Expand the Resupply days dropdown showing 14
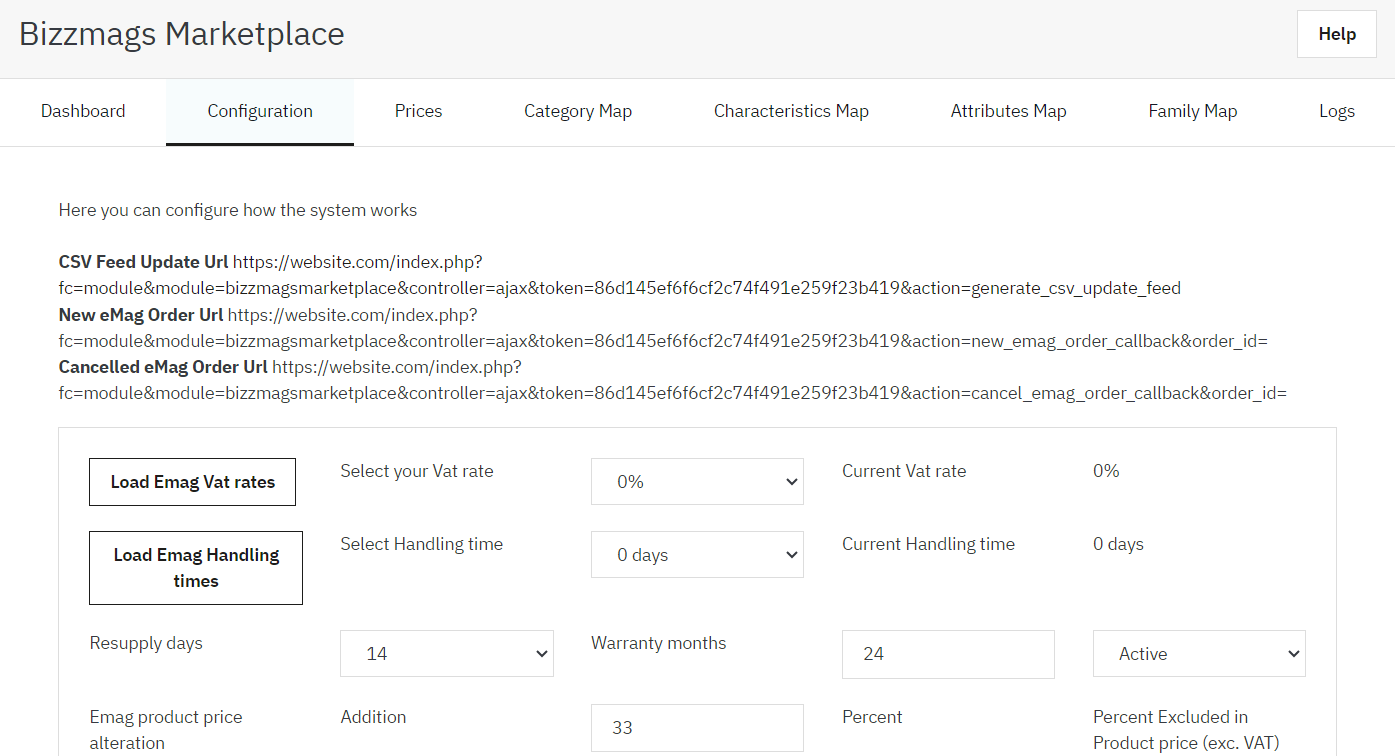This screenshot has width=1395, height=756. [447, 654]
